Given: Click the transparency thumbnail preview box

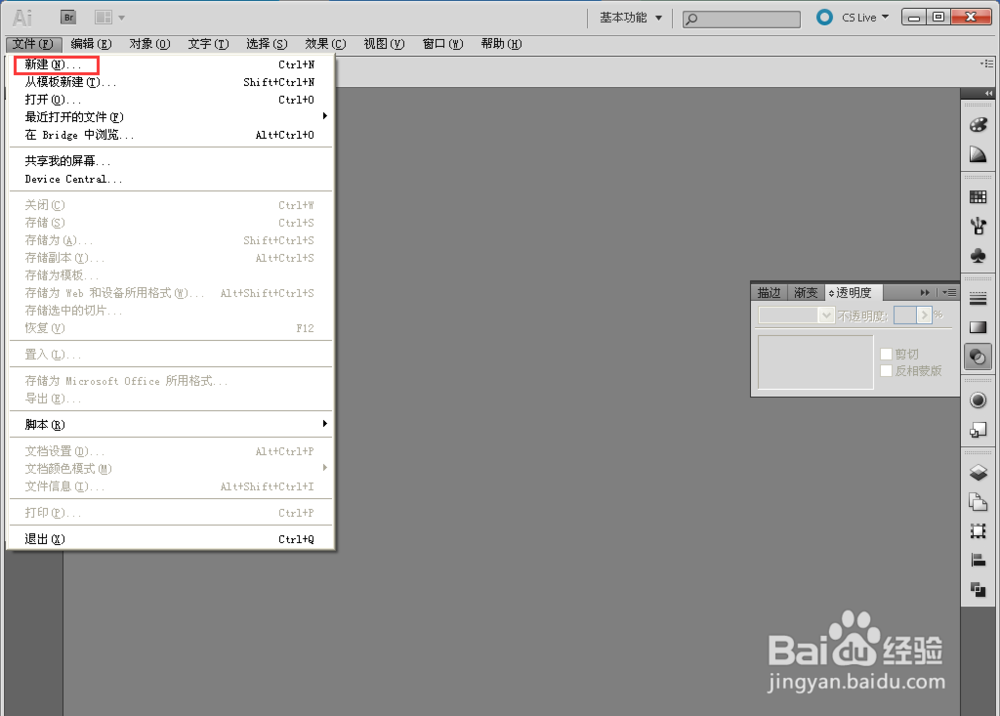Looking at the screenshot, I should [x=815, y=362].
